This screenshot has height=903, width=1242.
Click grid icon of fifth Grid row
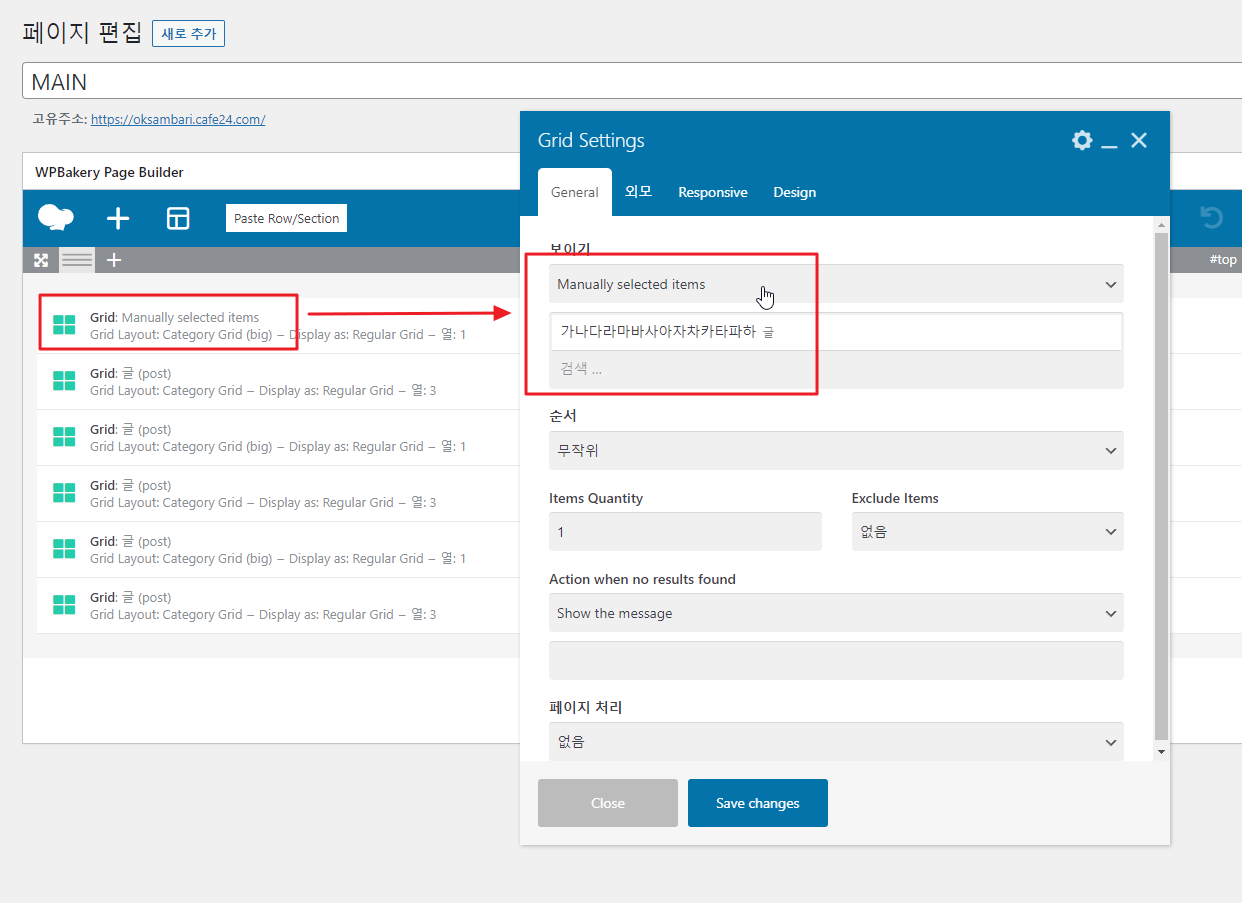click(x=64, y=549)
